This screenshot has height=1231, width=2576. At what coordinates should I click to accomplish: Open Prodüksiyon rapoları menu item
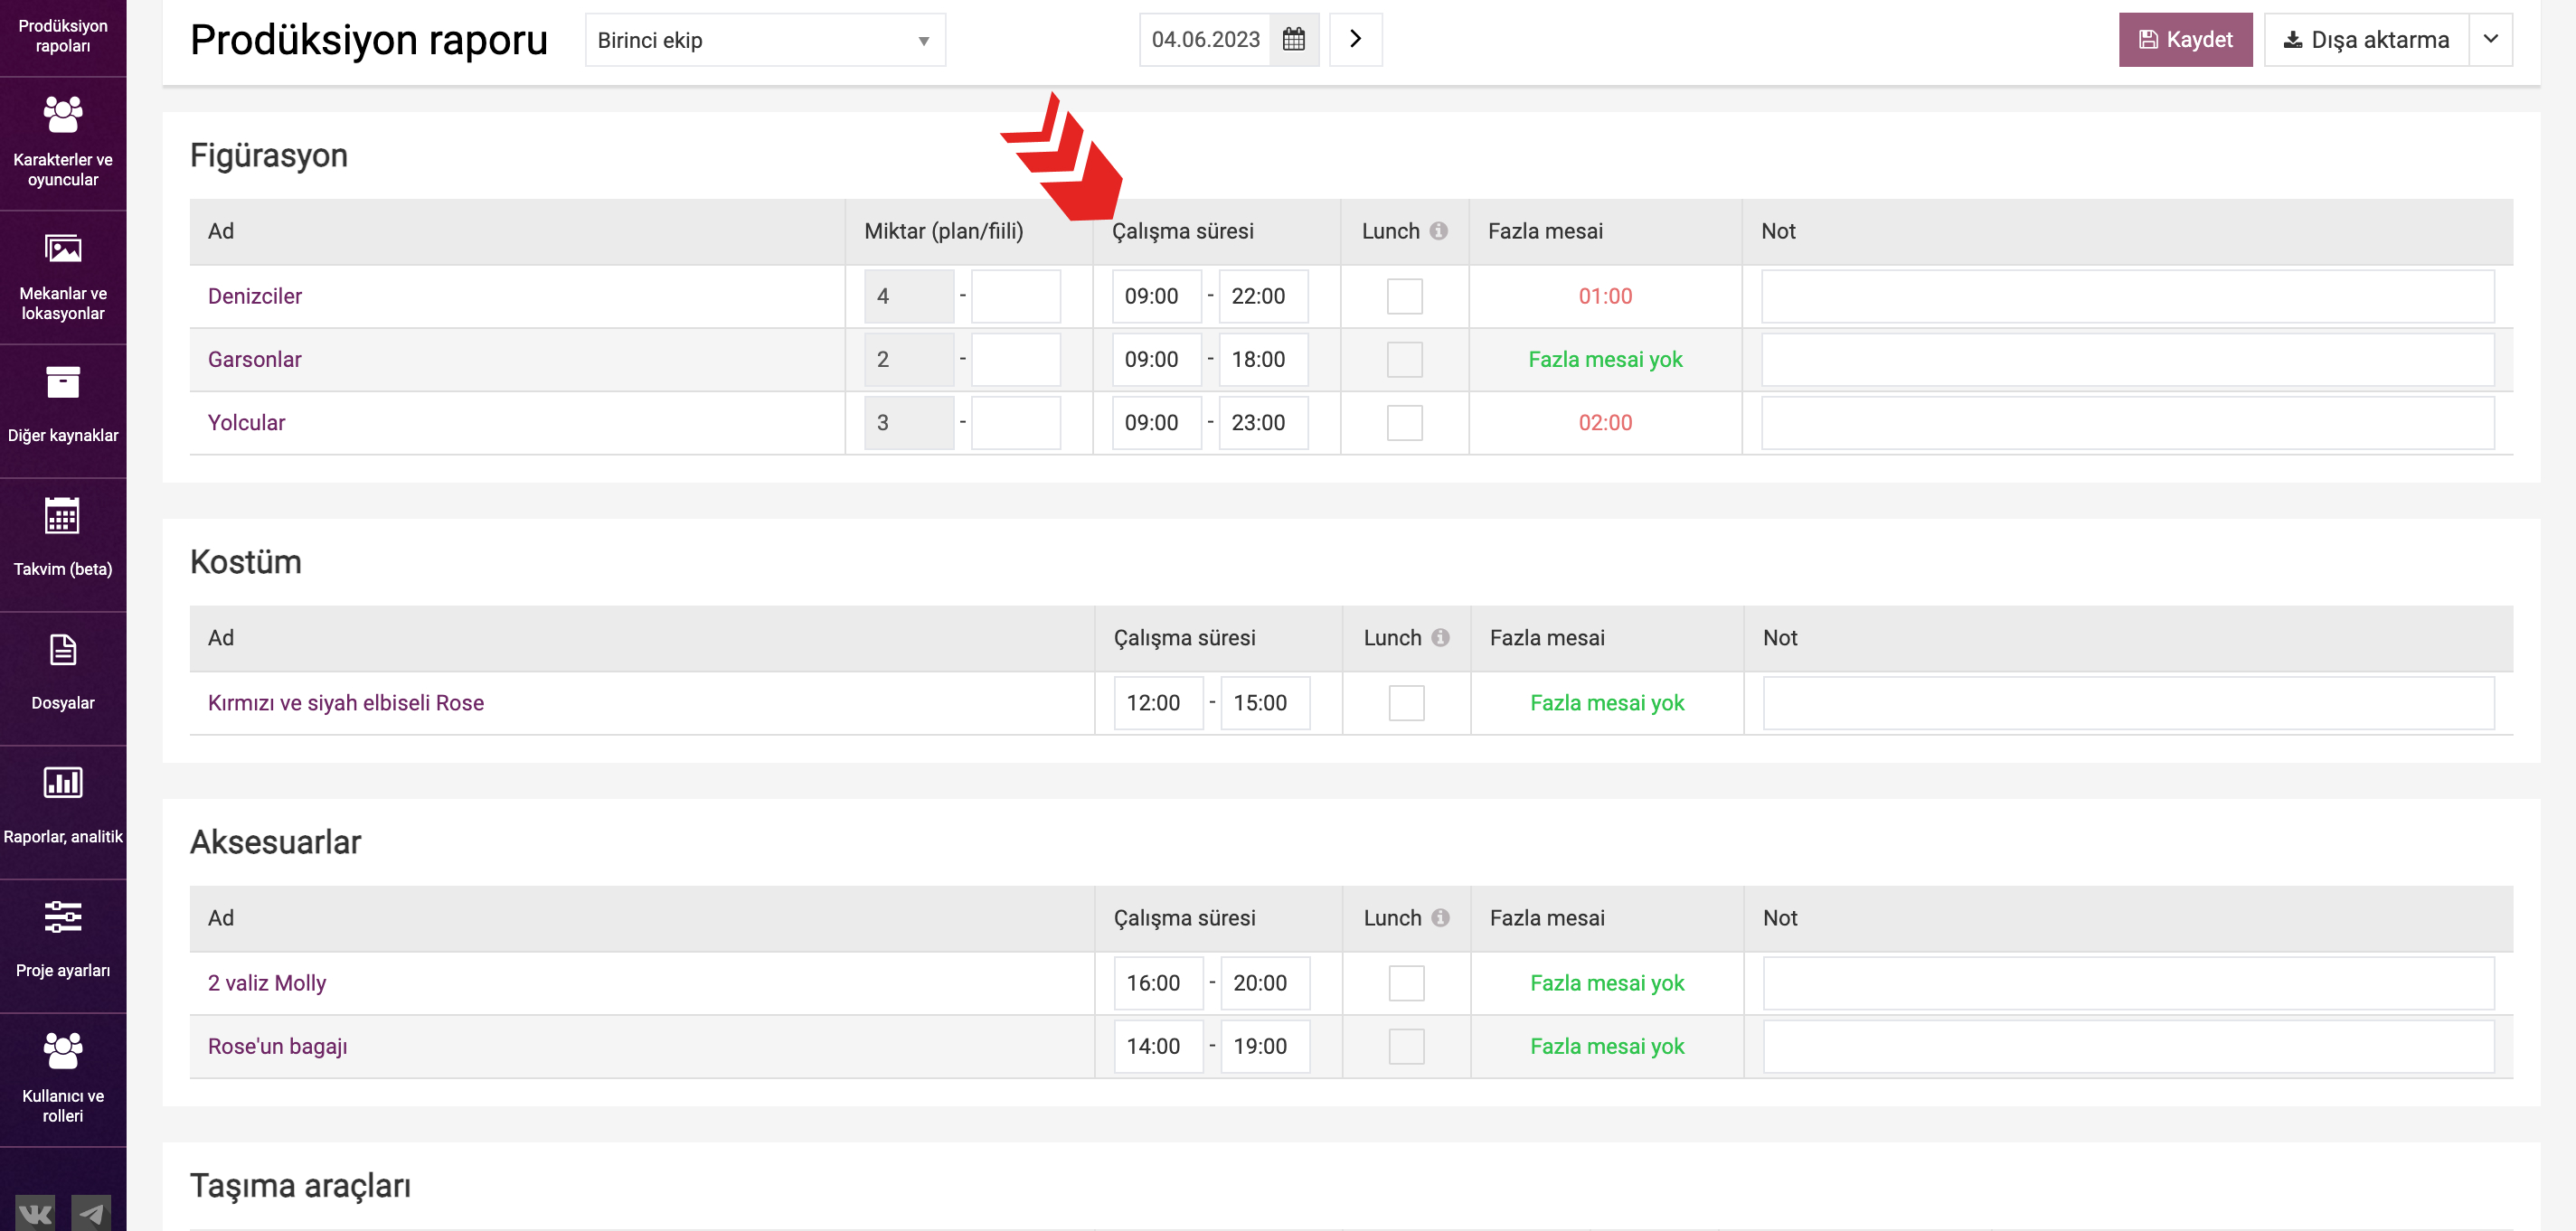pyautogui.click(x=63, y=36)
